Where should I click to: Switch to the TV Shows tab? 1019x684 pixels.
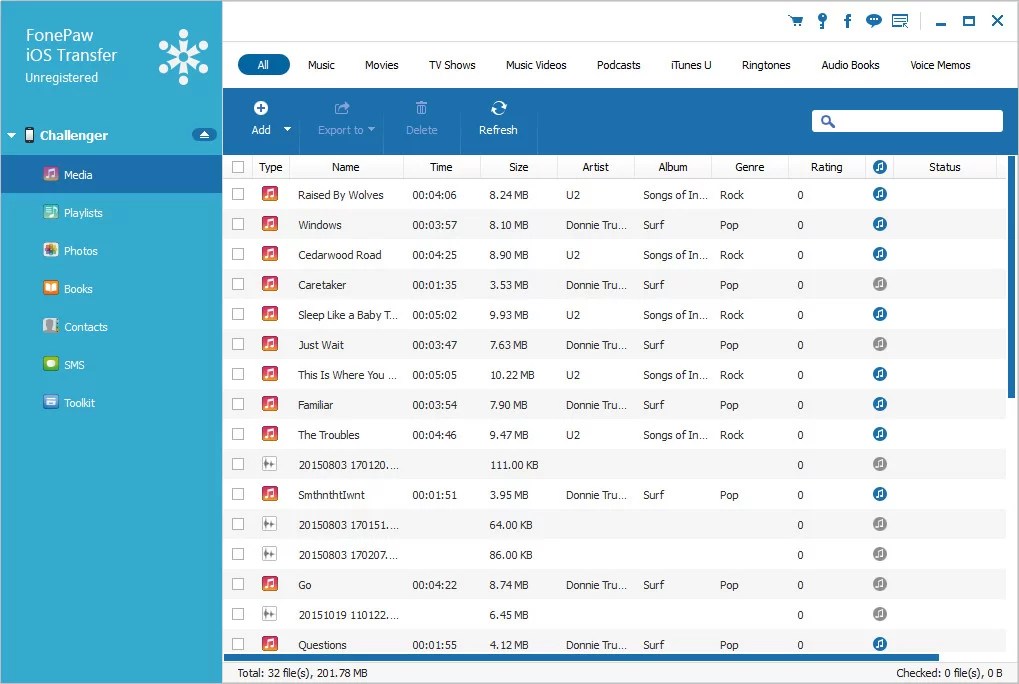pos(452,65)
